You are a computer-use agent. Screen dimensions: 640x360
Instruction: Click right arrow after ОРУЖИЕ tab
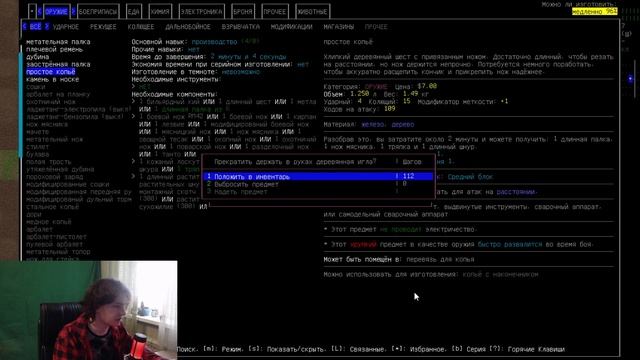73,12
